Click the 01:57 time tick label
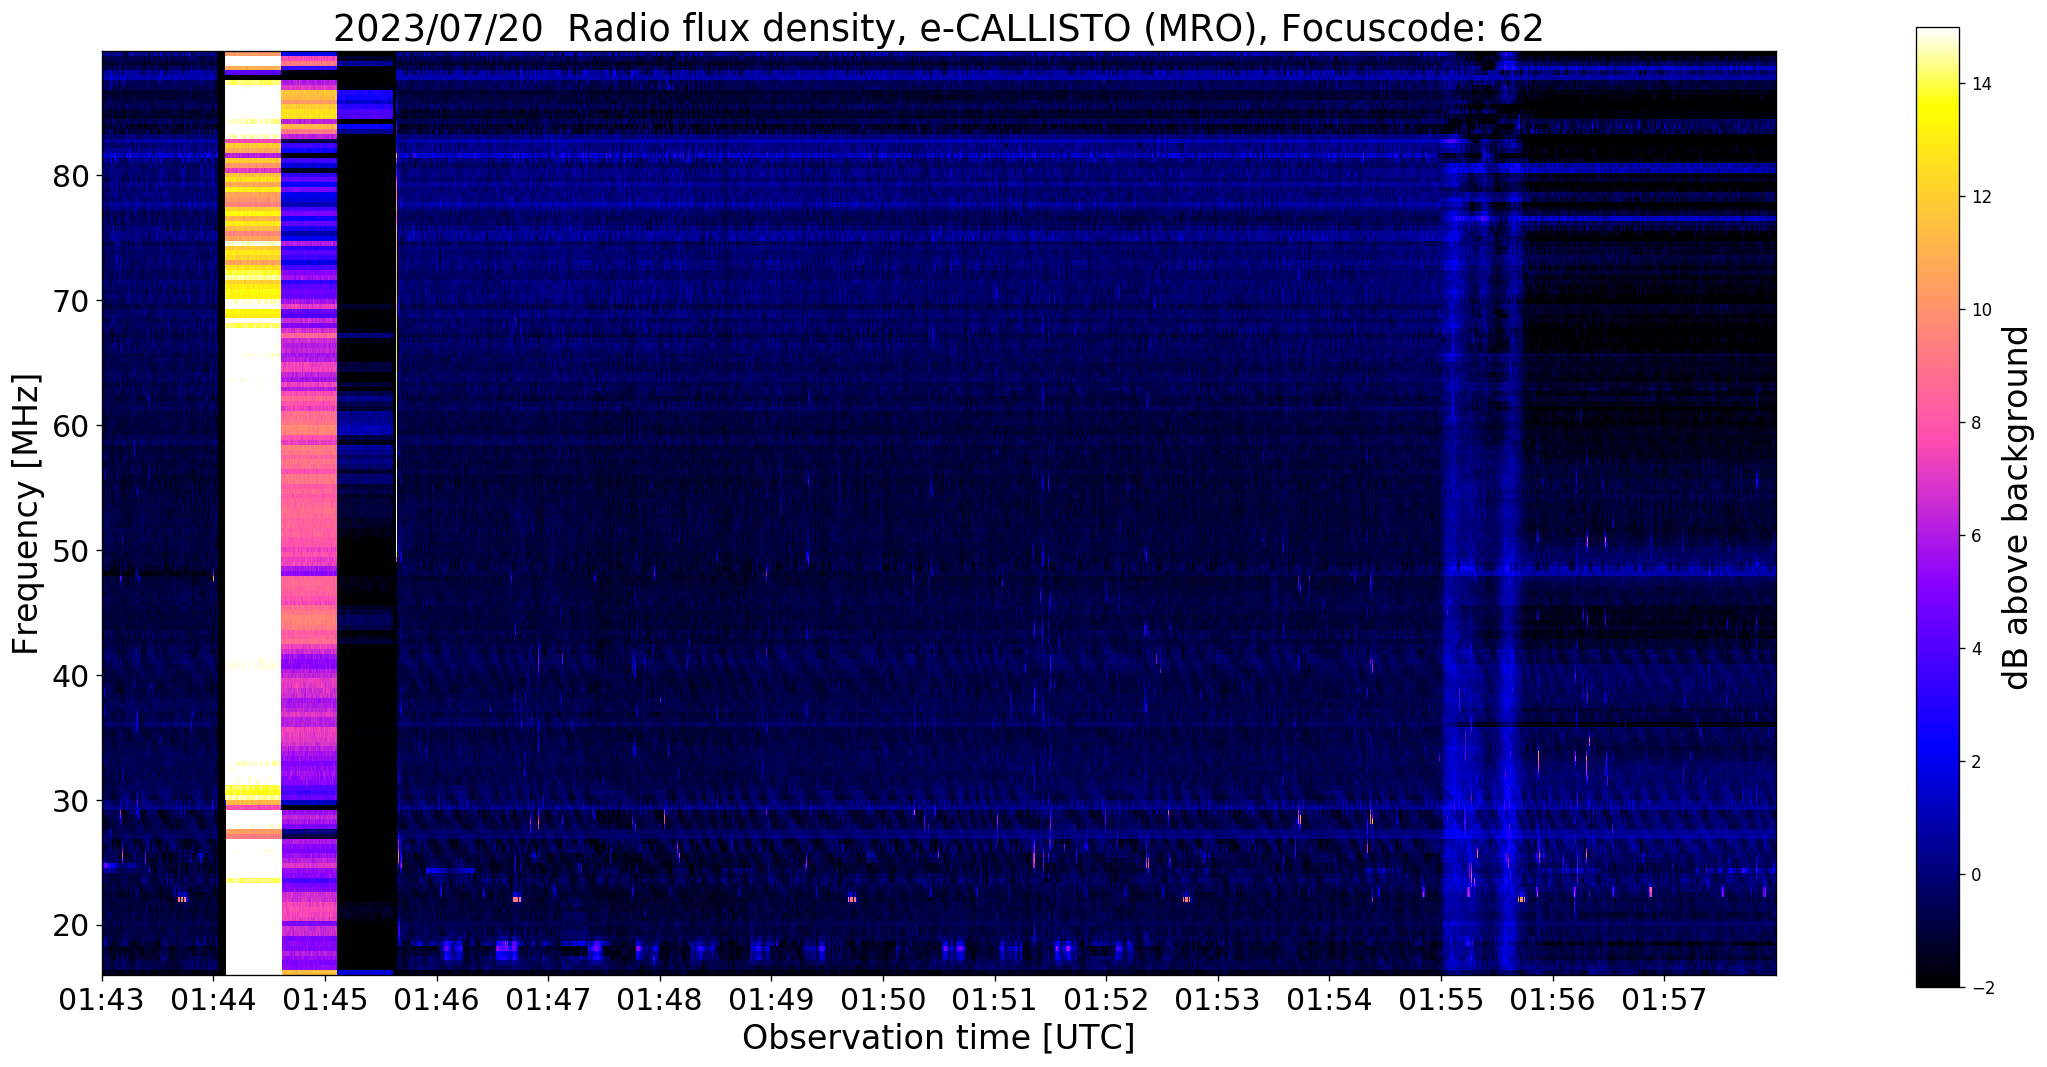The width and height of the screenshot is (2047, 1067). (1664, 998)
